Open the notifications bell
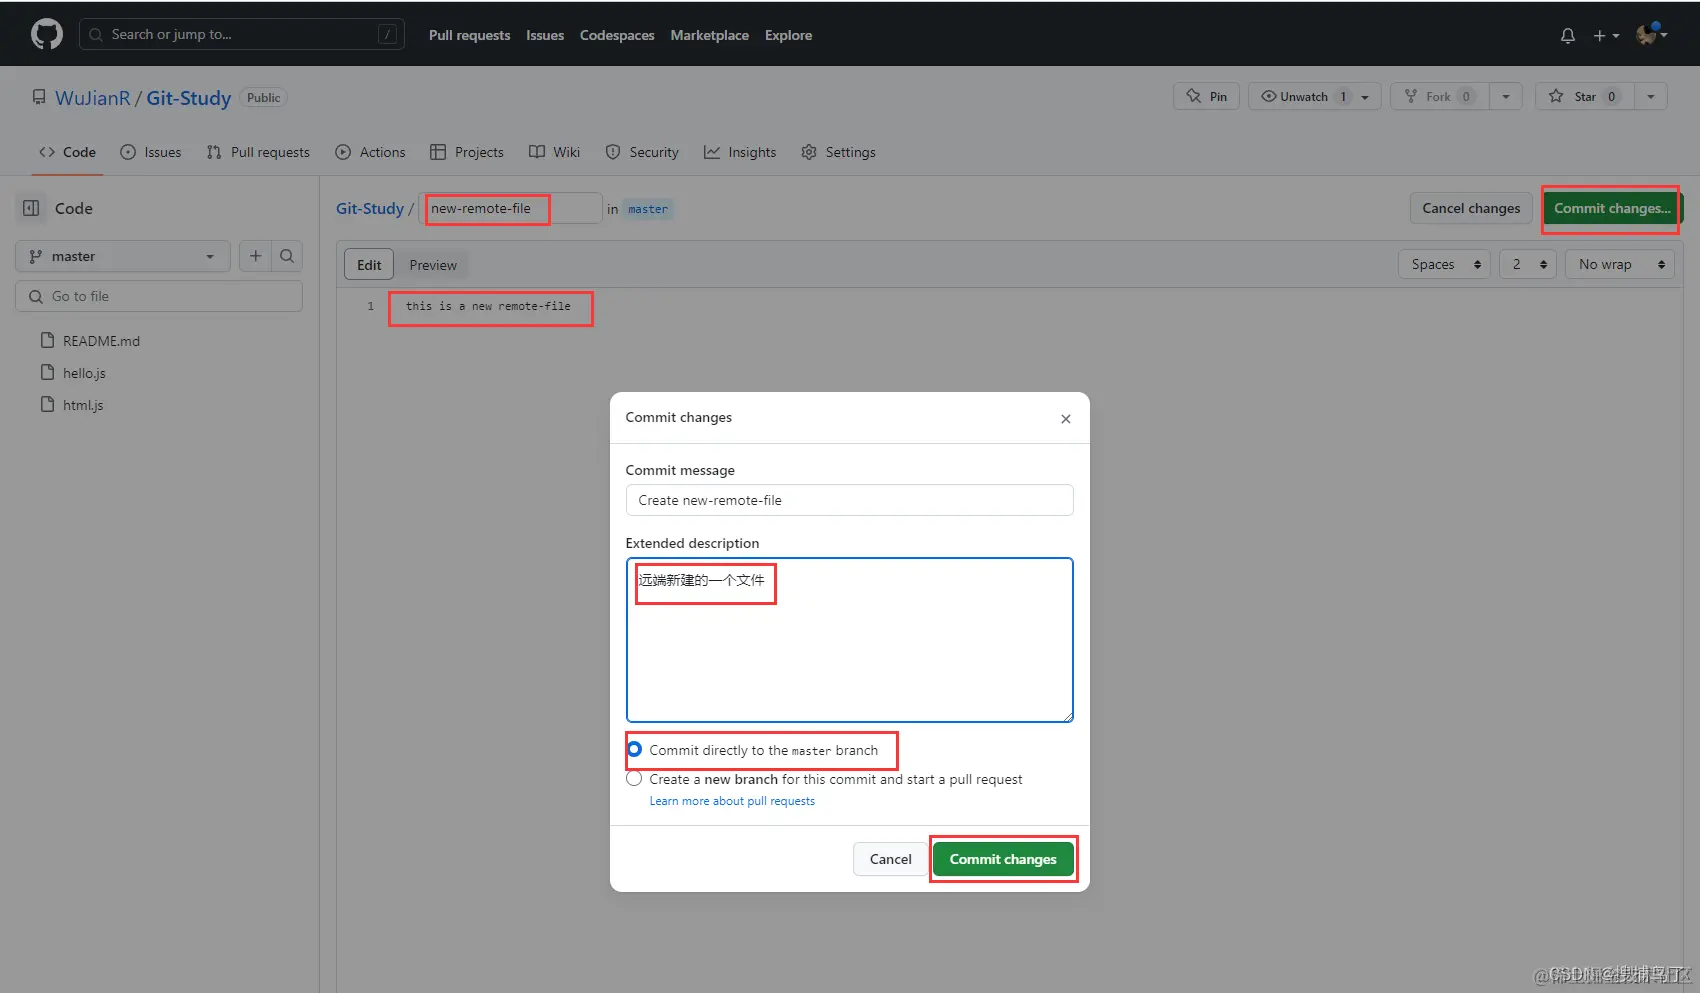1700x993 pixels. pos(1568,36)
